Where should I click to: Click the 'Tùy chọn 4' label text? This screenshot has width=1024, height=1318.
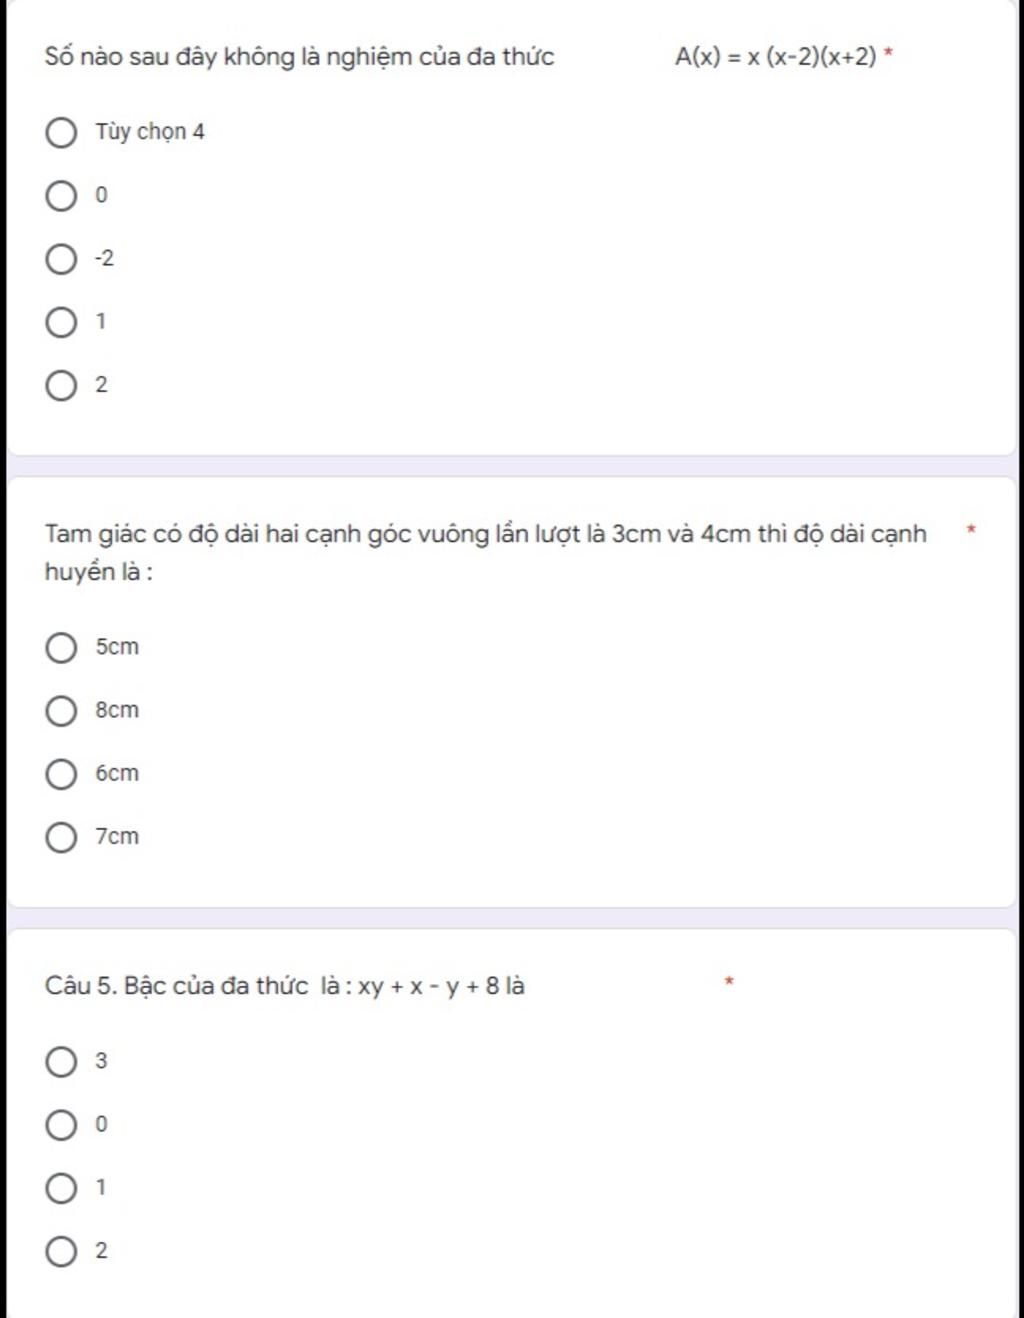(150, 132)
